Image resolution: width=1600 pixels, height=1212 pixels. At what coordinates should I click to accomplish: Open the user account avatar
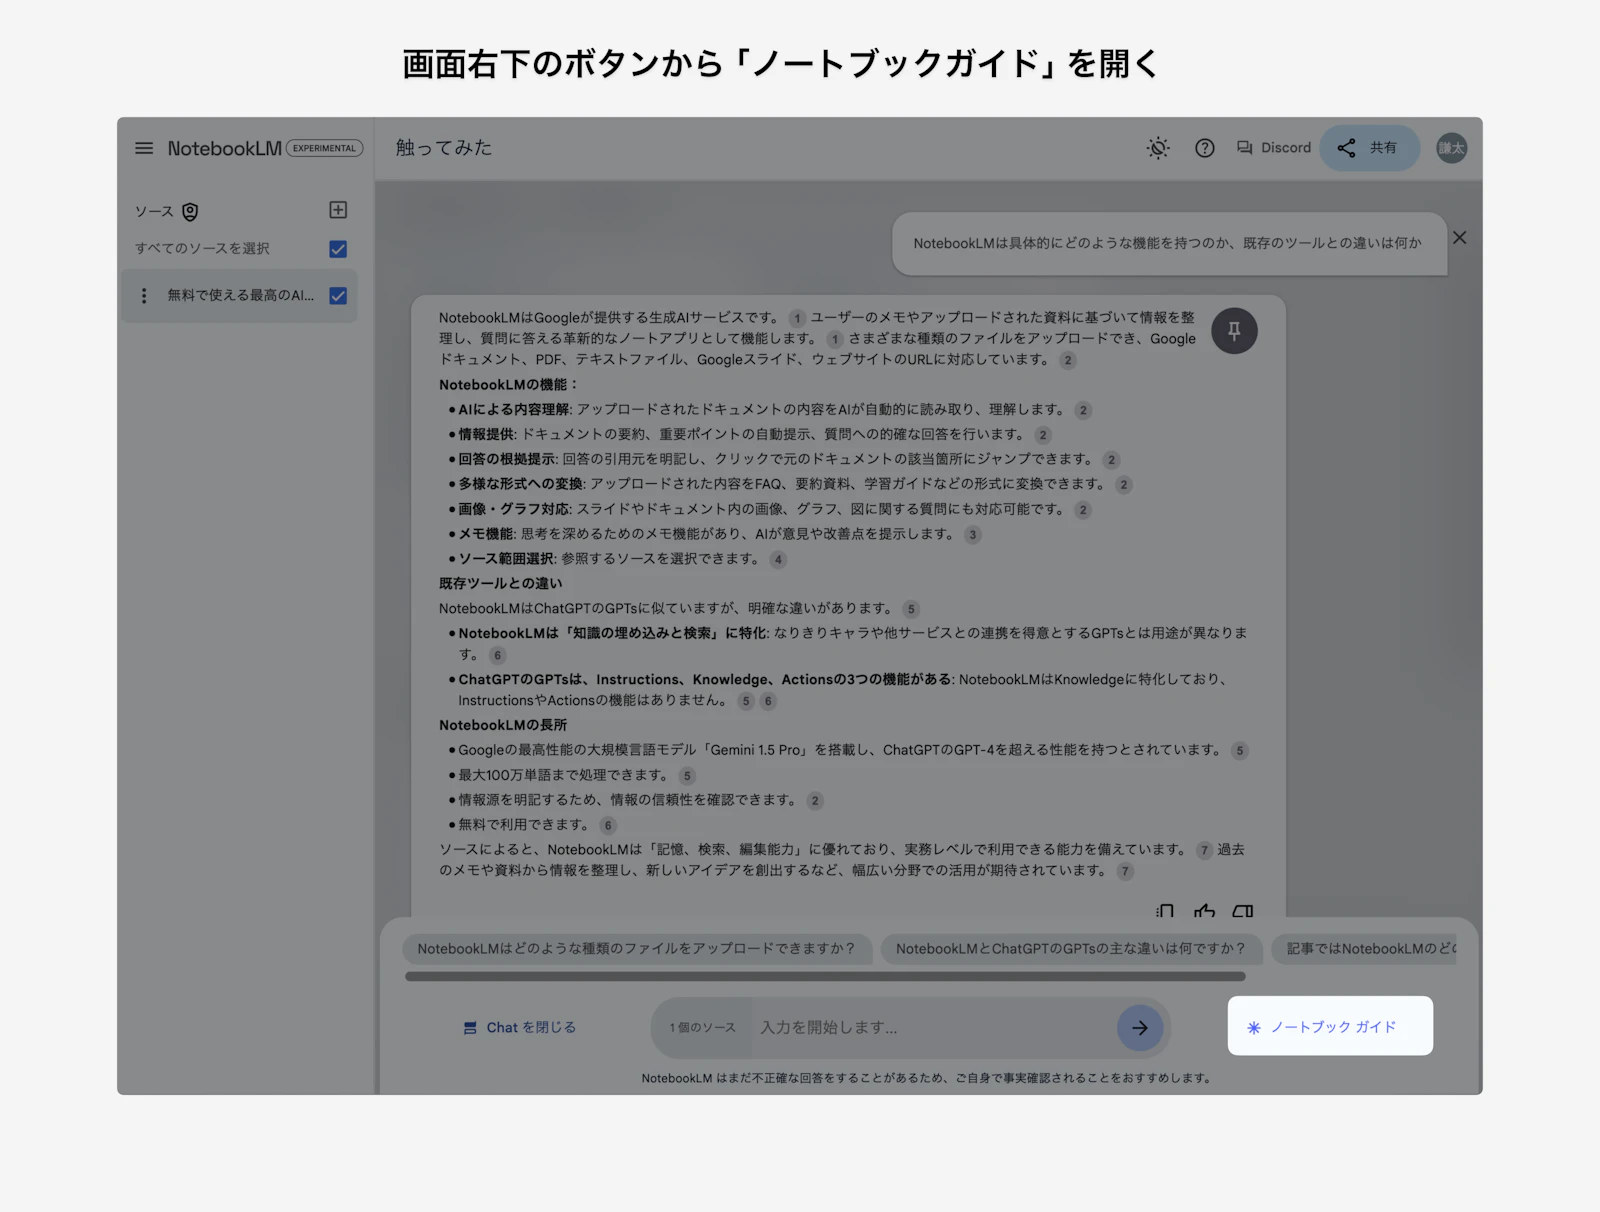coord(1452,148)
